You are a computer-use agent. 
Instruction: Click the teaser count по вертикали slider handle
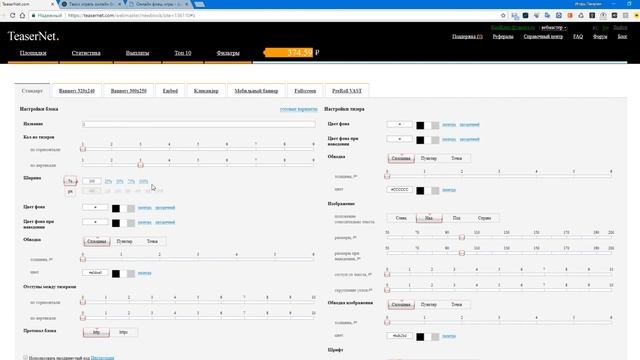point(140,164)
